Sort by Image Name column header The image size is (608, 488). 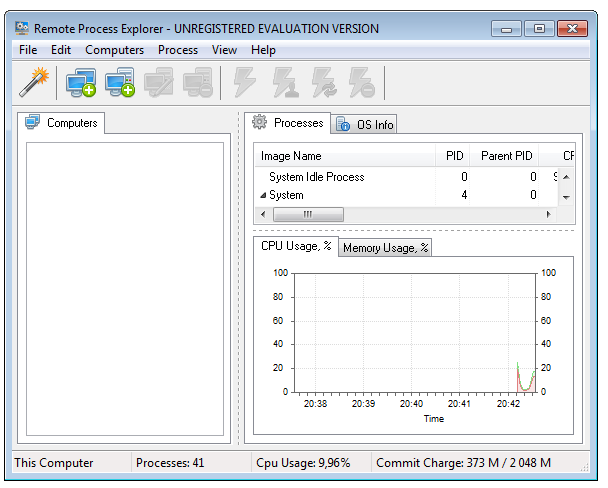(x=345, y=156)
